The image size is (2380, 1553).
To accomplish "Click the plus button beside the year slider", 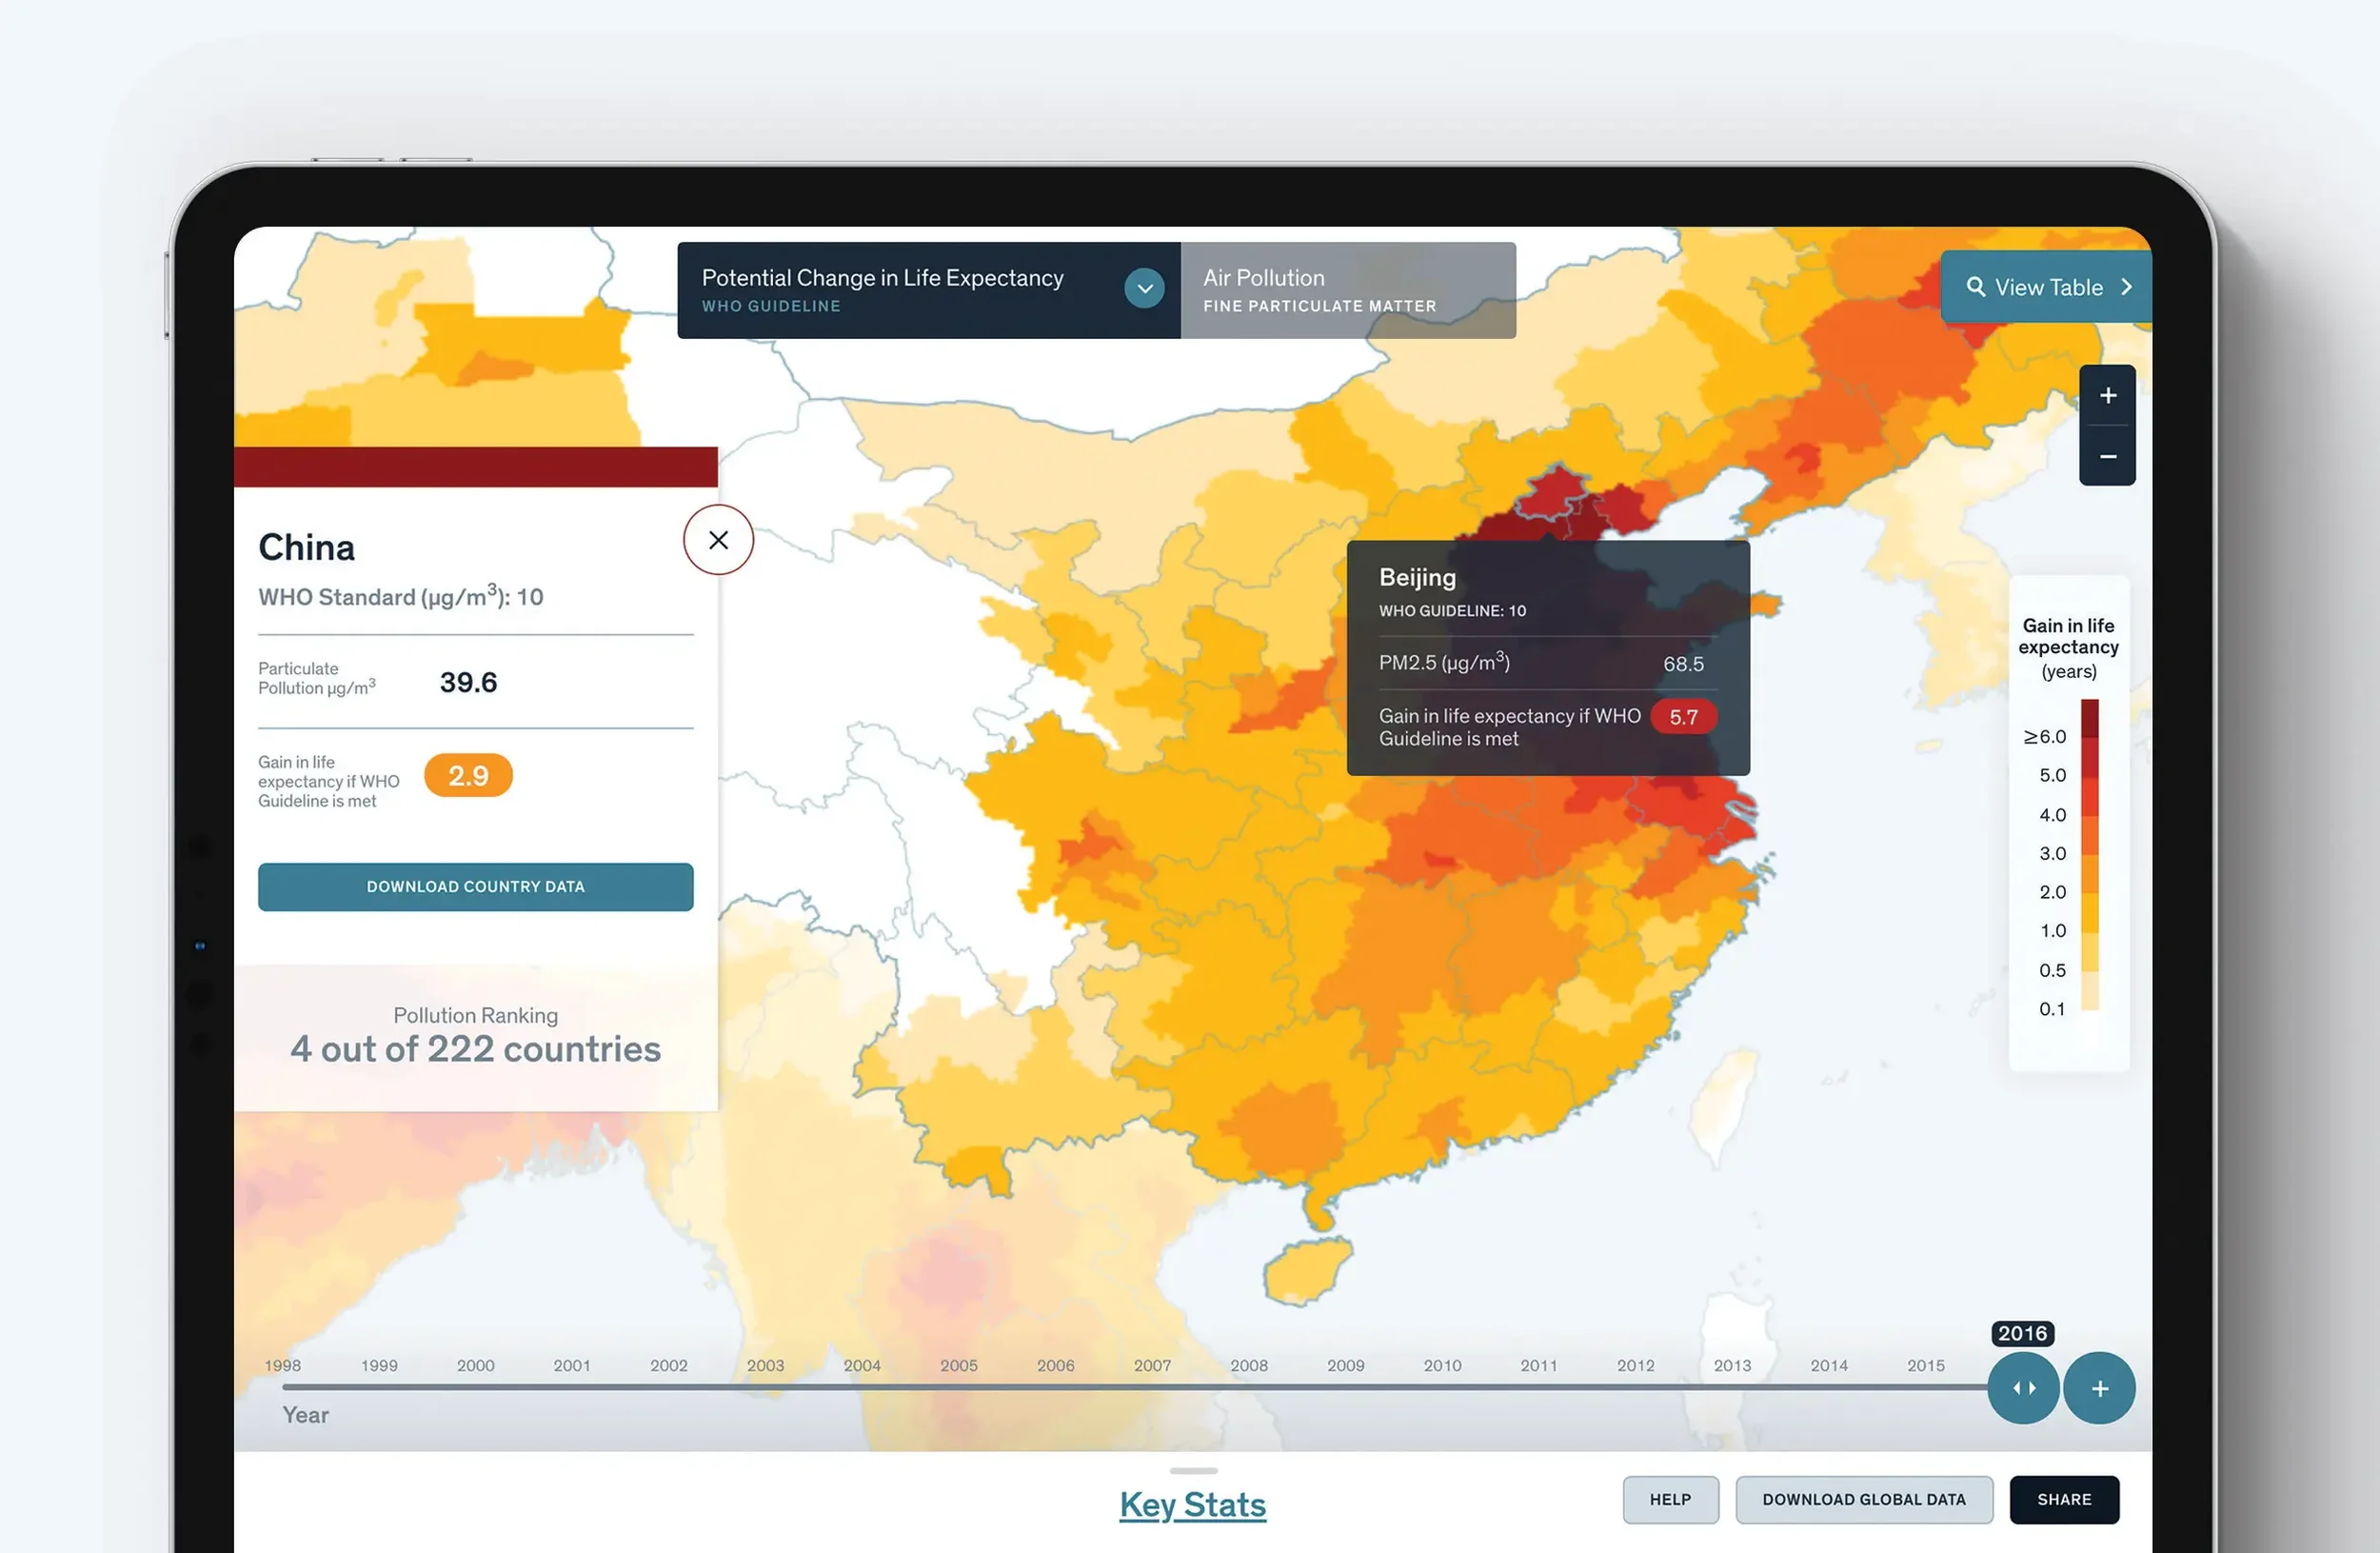I will [x=2099, y=1388].
